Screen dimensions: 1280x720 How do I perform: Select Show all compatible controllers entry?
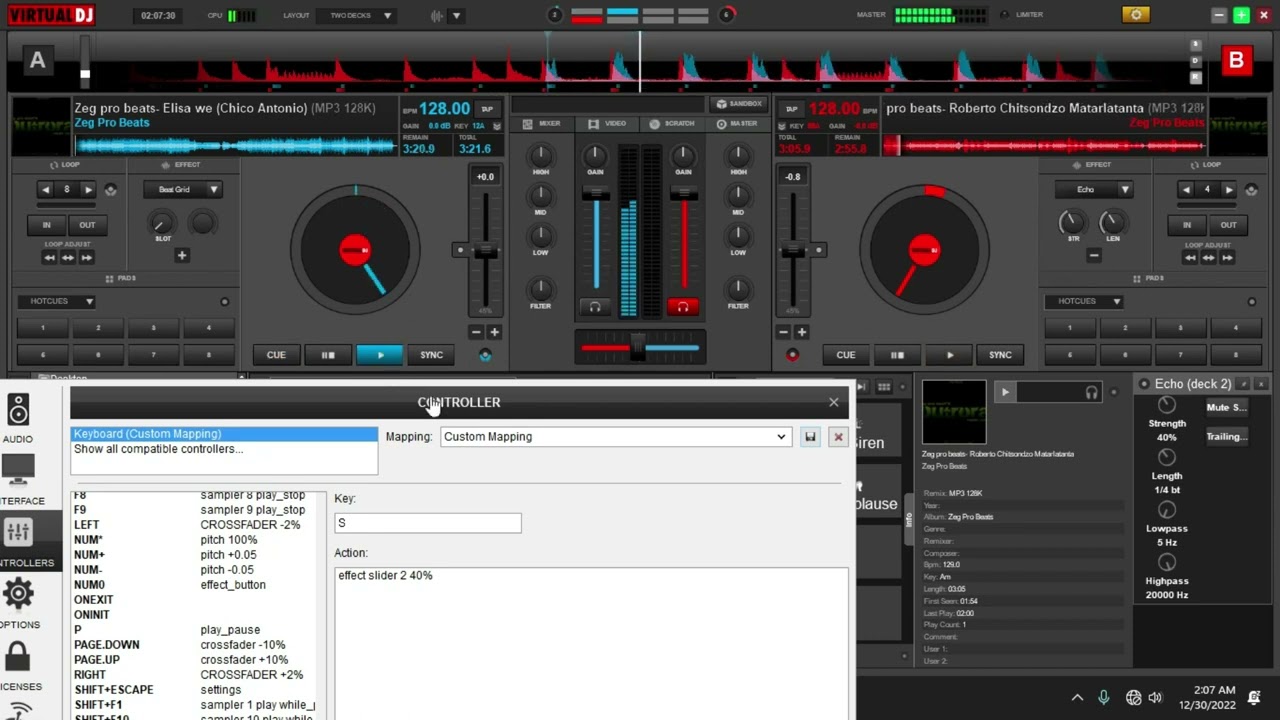point(224,449)
